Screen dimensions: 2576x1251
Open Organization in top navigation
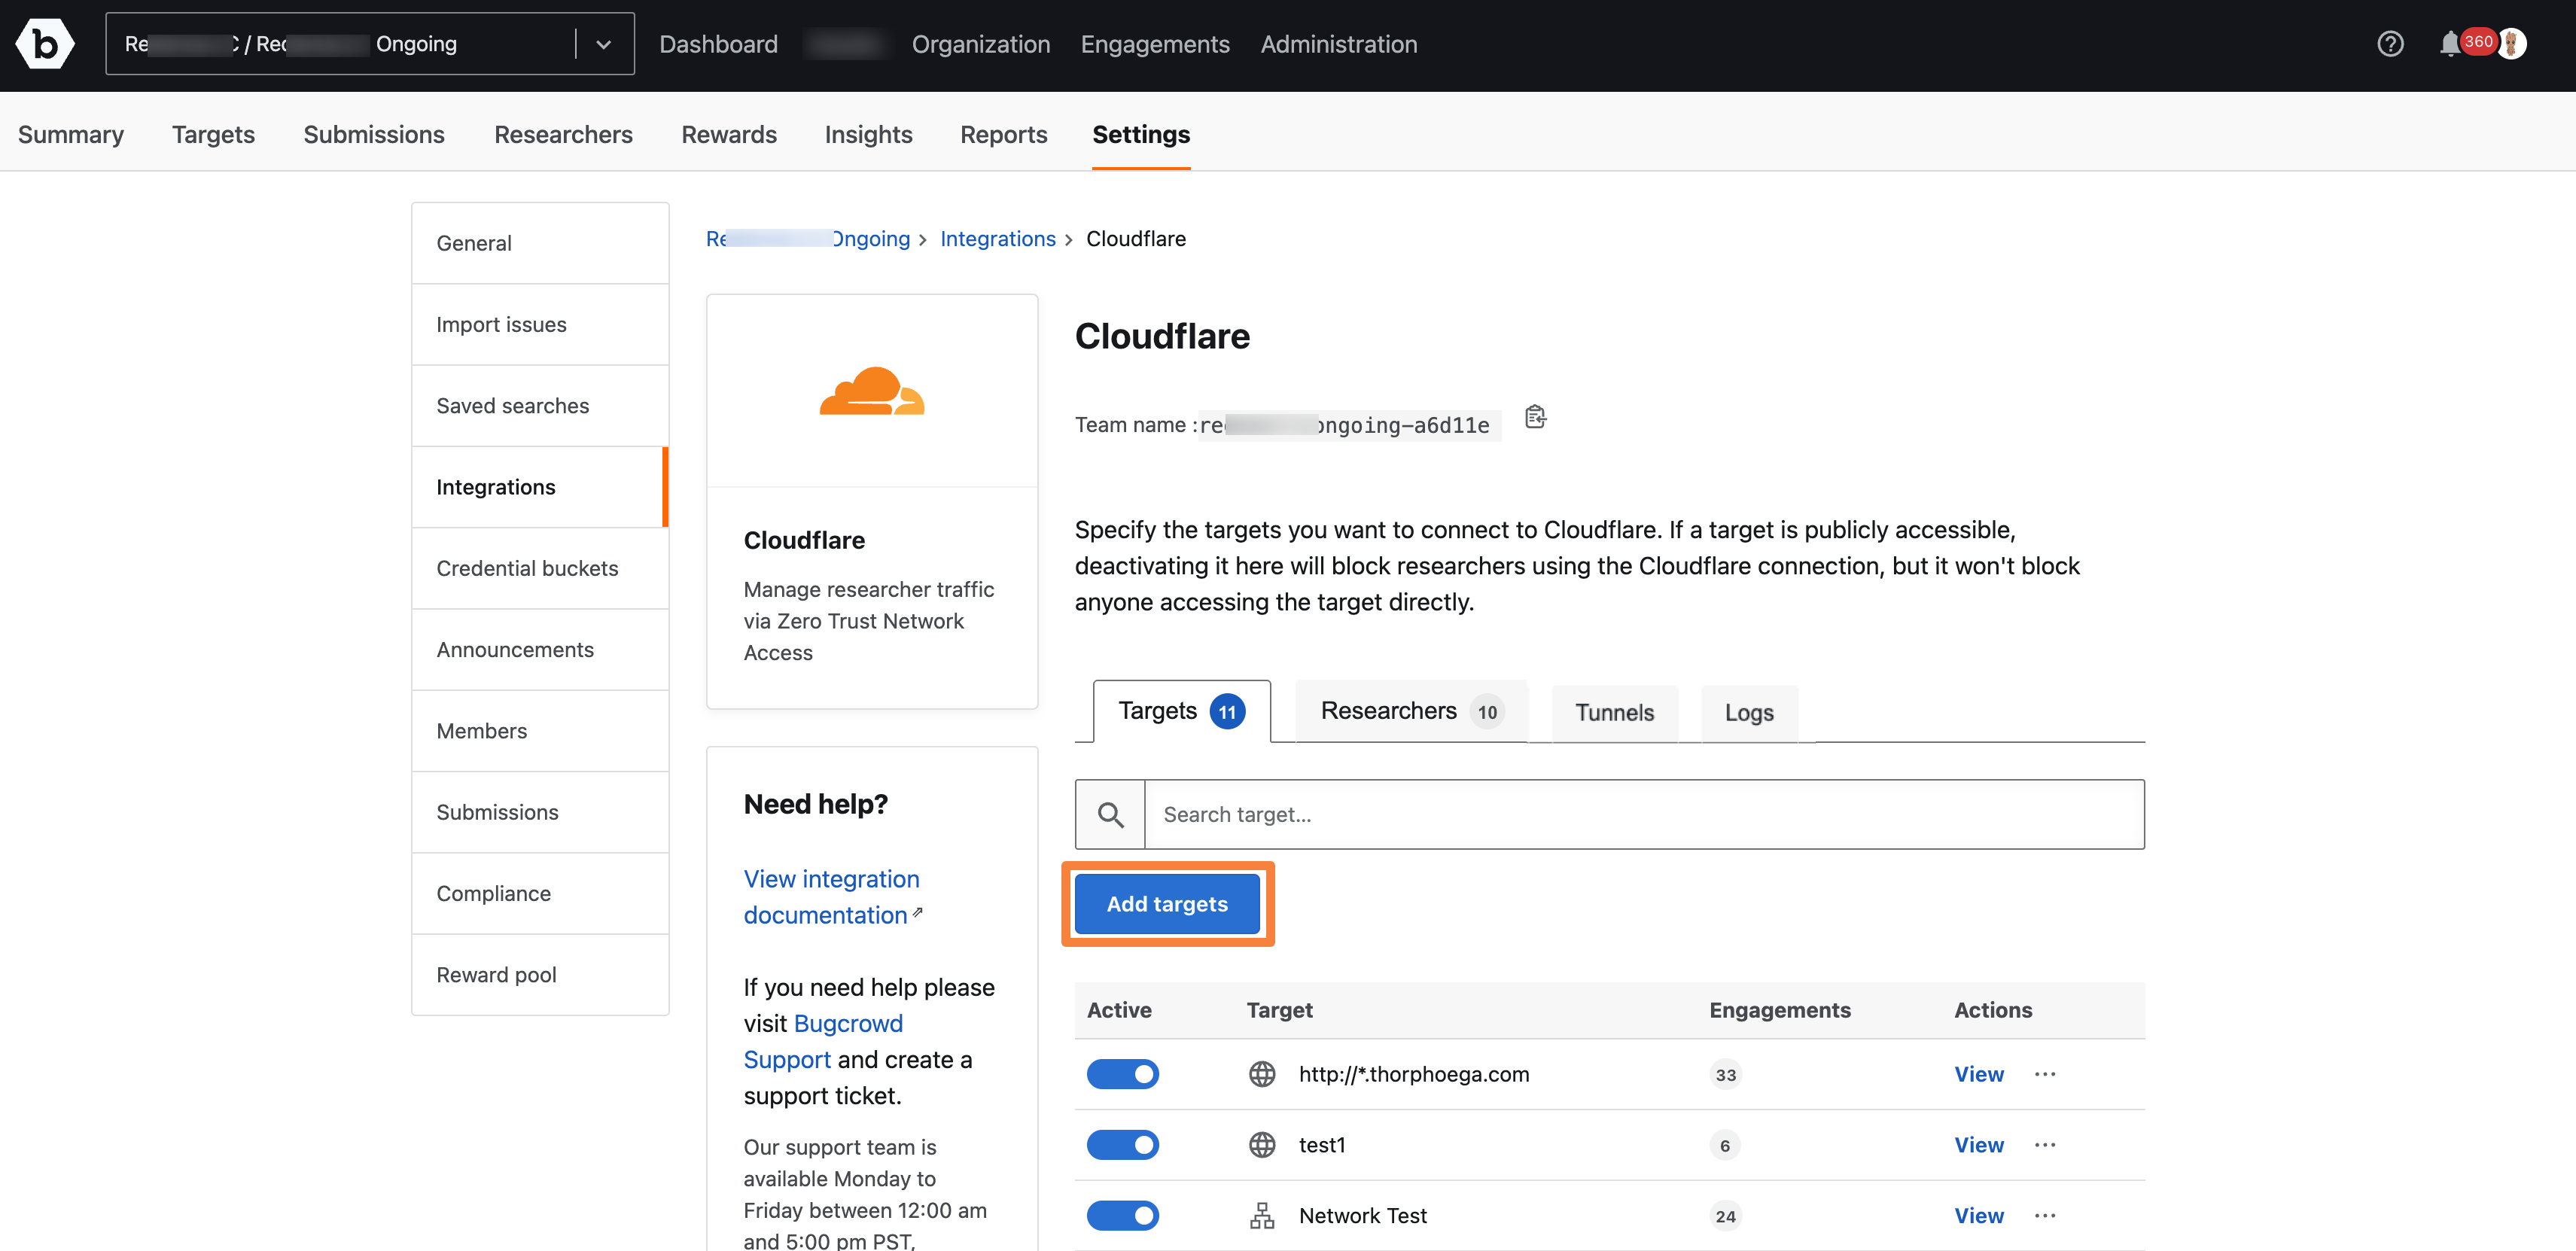coord(980,44)
